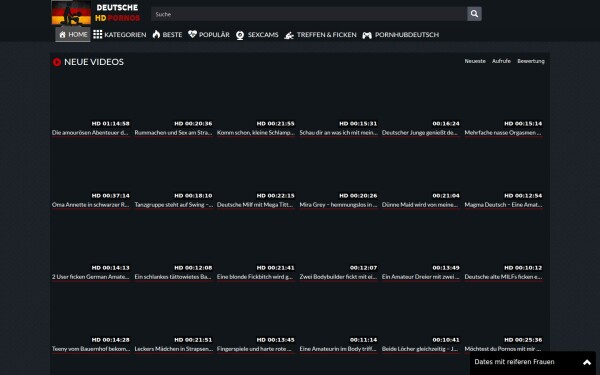The width and height of the screenshot is (600, 375).
Task: Go to the Home menu item
Action: click(73, 34)
